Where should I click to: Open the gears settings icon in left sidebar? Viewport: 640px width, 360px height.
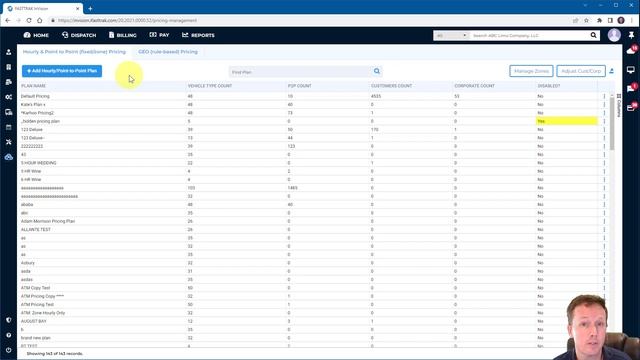tap(9, 97)
